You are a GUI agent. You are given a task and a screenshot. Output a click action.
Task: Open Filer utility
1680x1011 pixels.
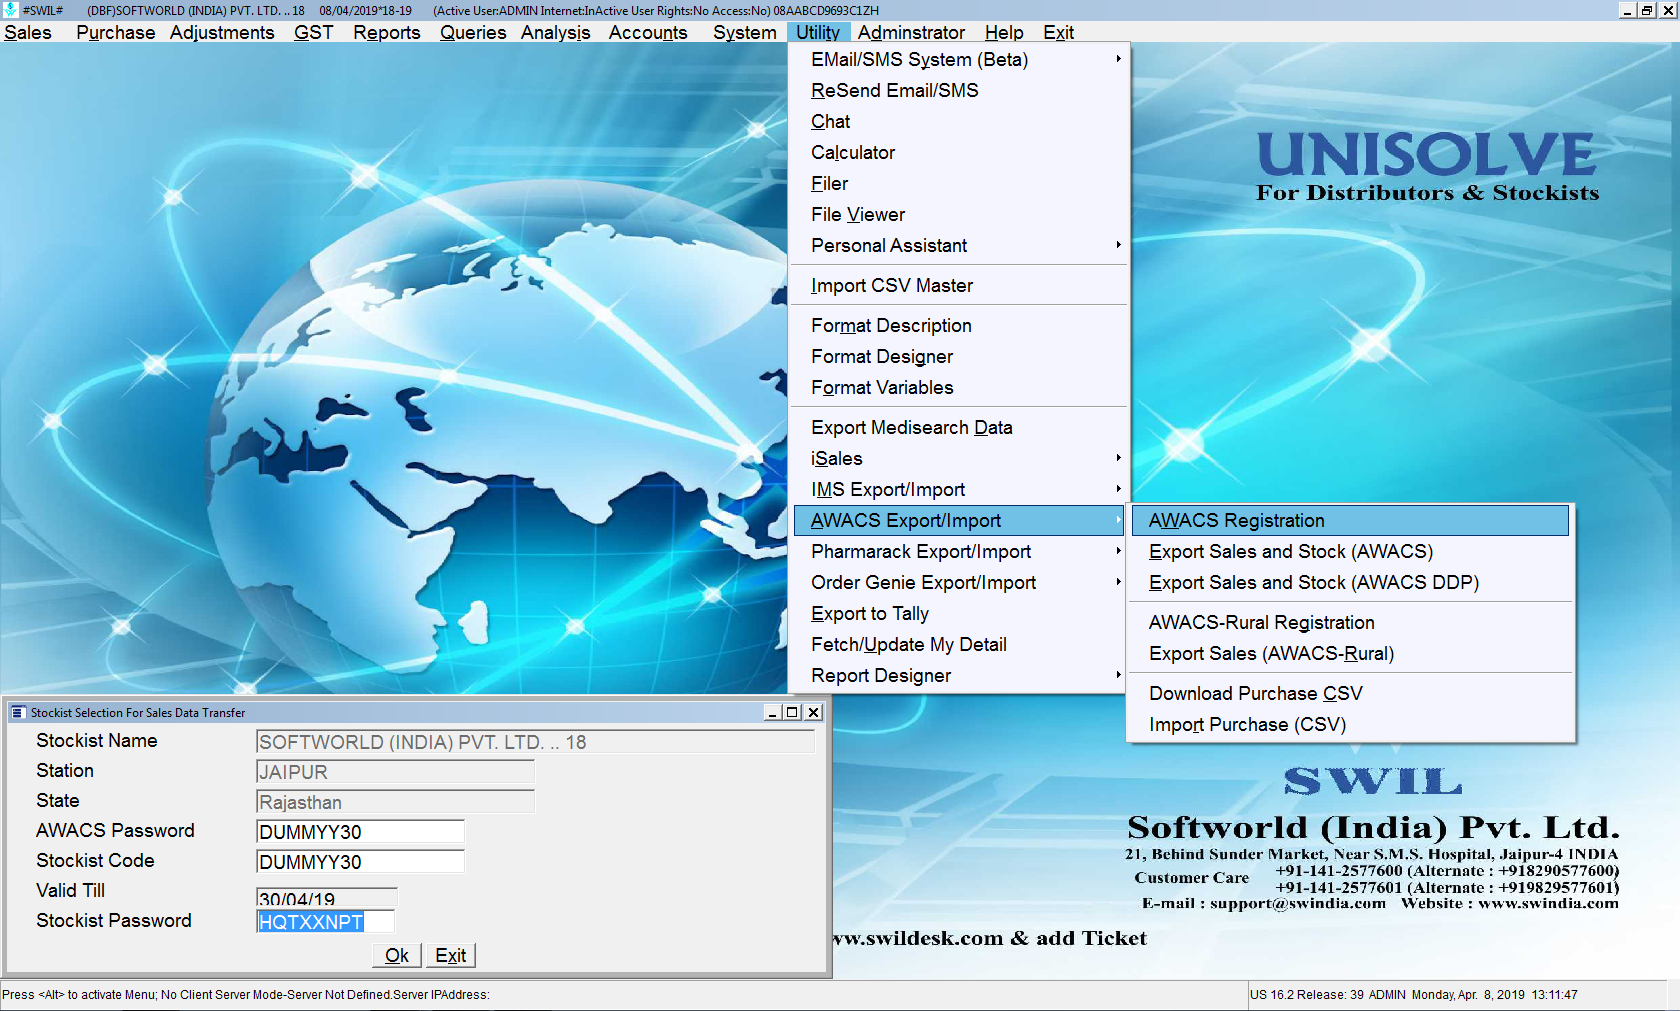tap(961, 183)
